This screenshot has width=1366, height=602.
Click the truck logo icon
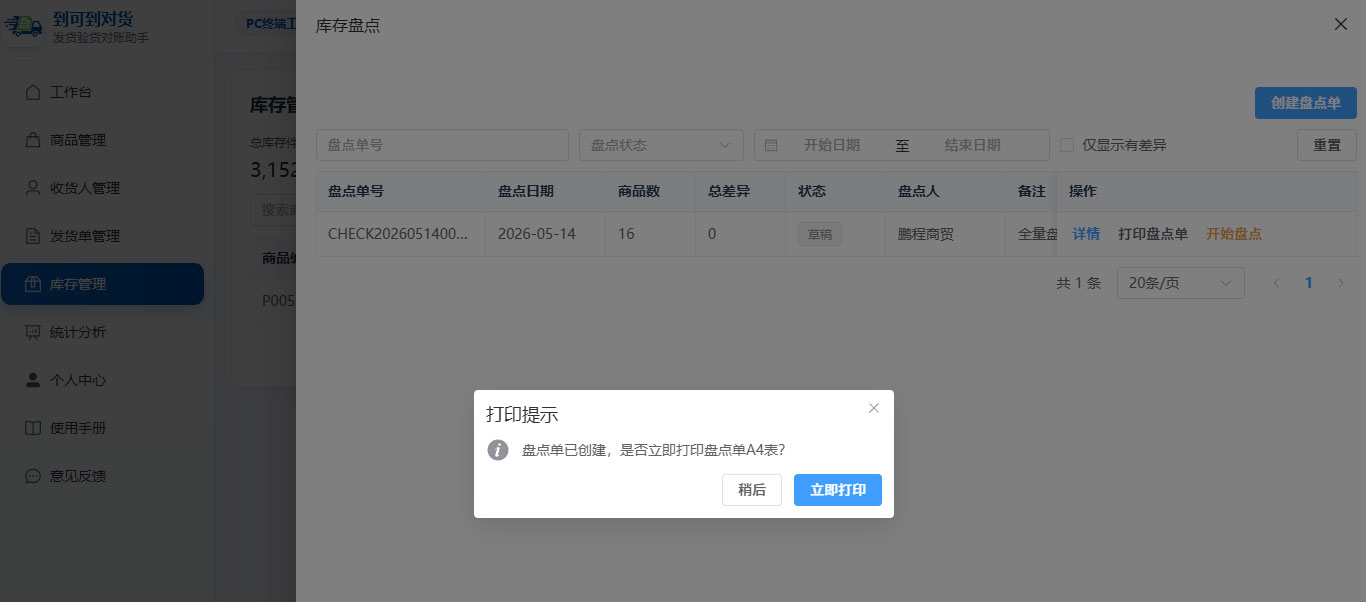(24, 26)
